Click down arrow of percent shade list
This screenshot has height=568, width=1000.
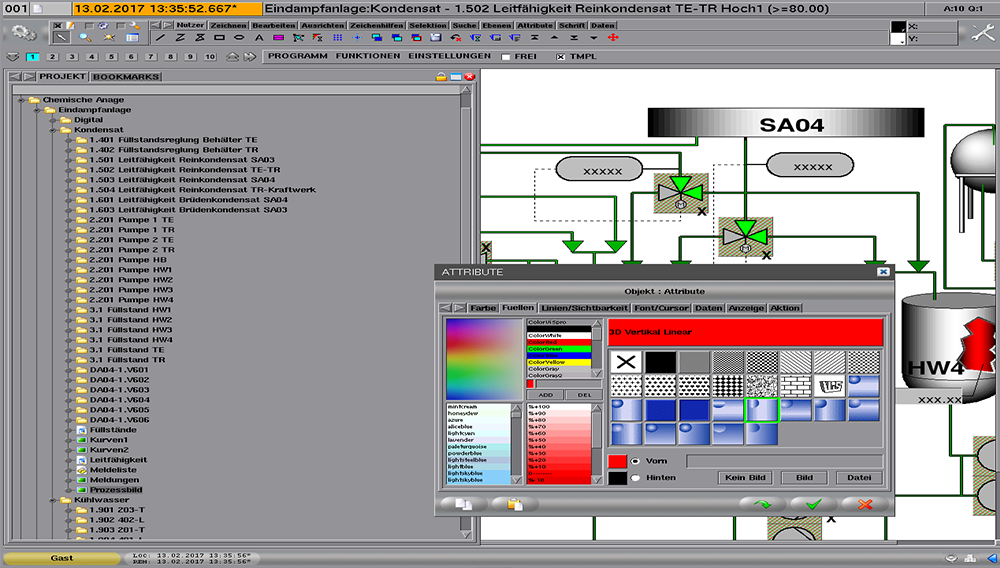596,479
